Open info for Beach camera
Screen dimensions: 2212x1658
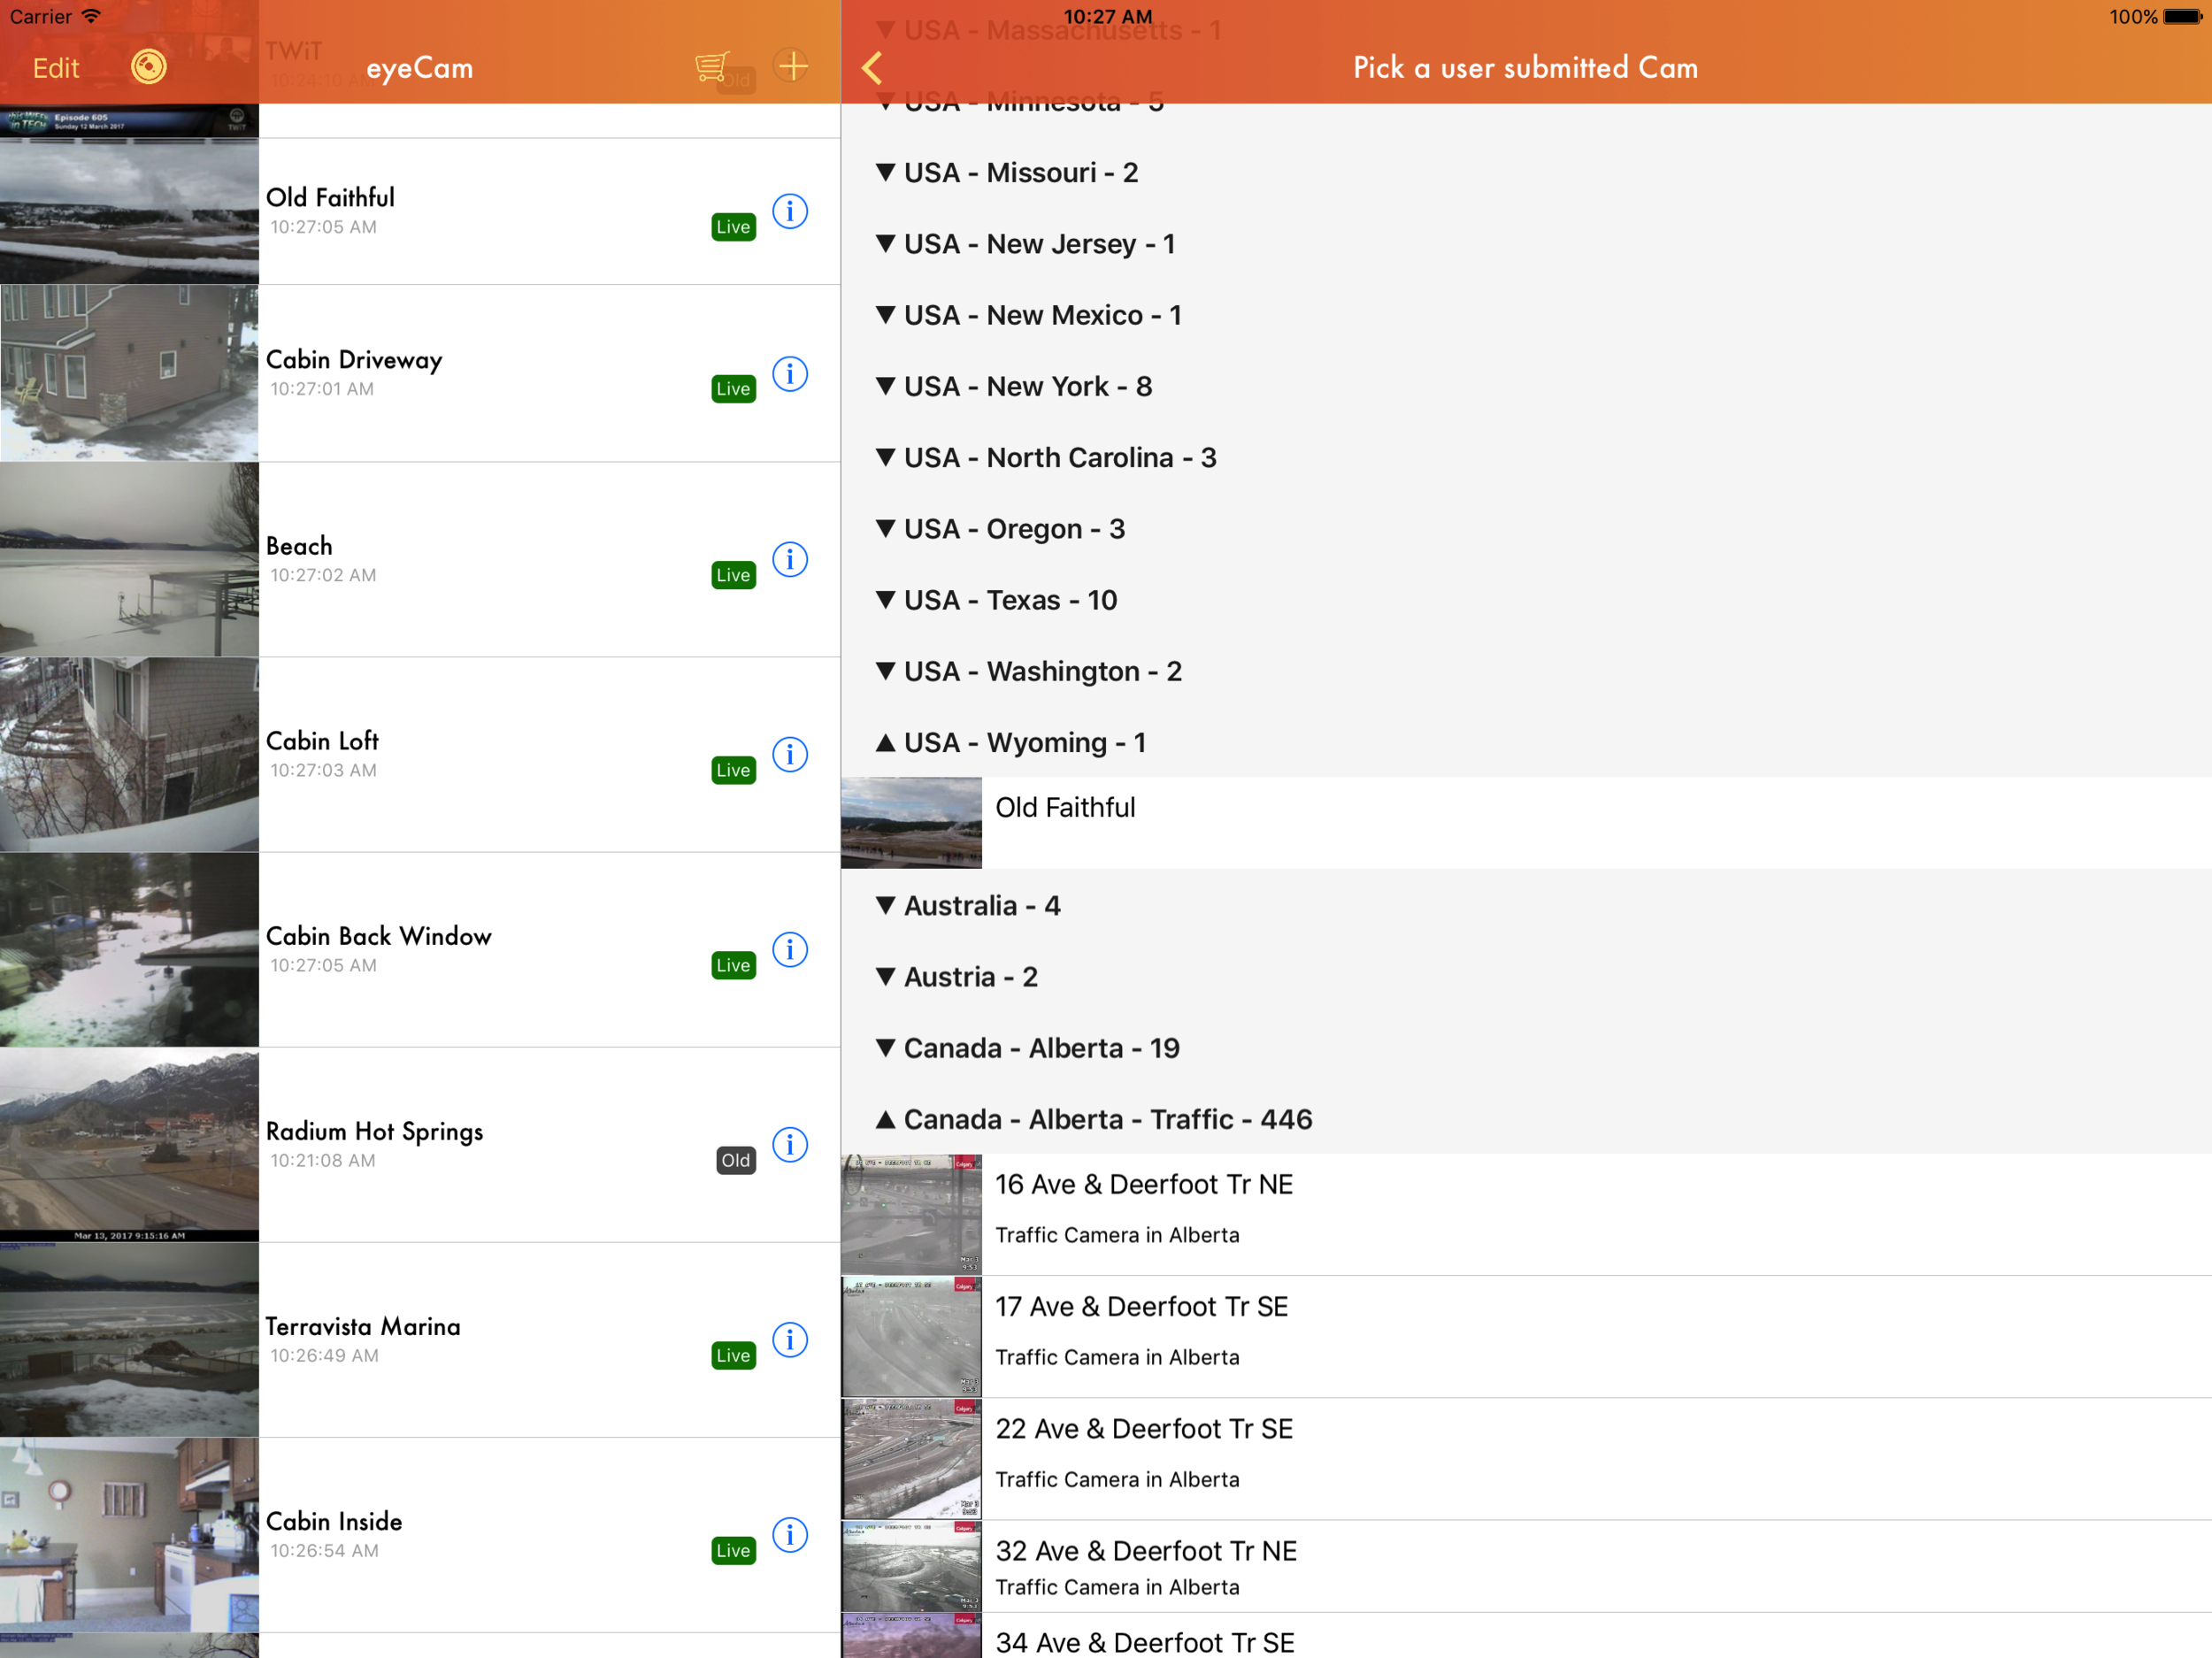(x=790, y=559)
